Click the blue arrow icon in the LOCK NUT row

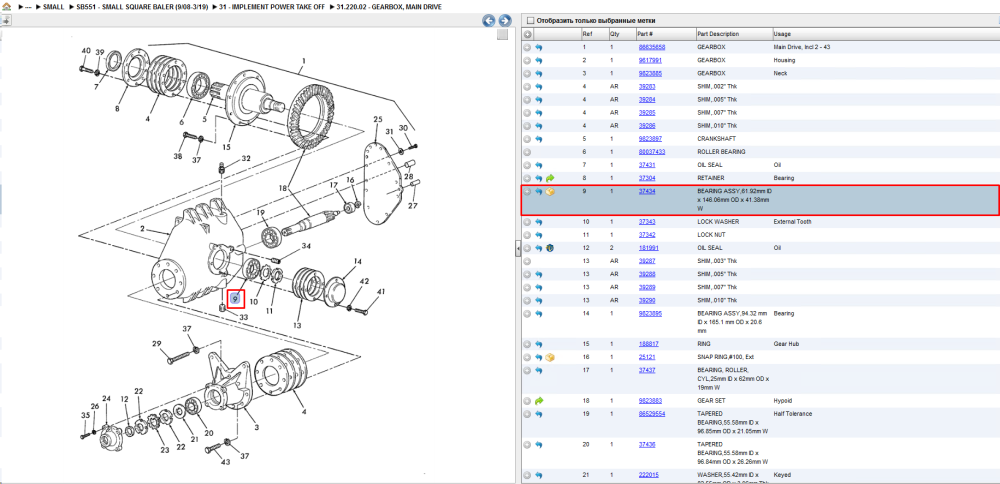(x=539, y=235)
